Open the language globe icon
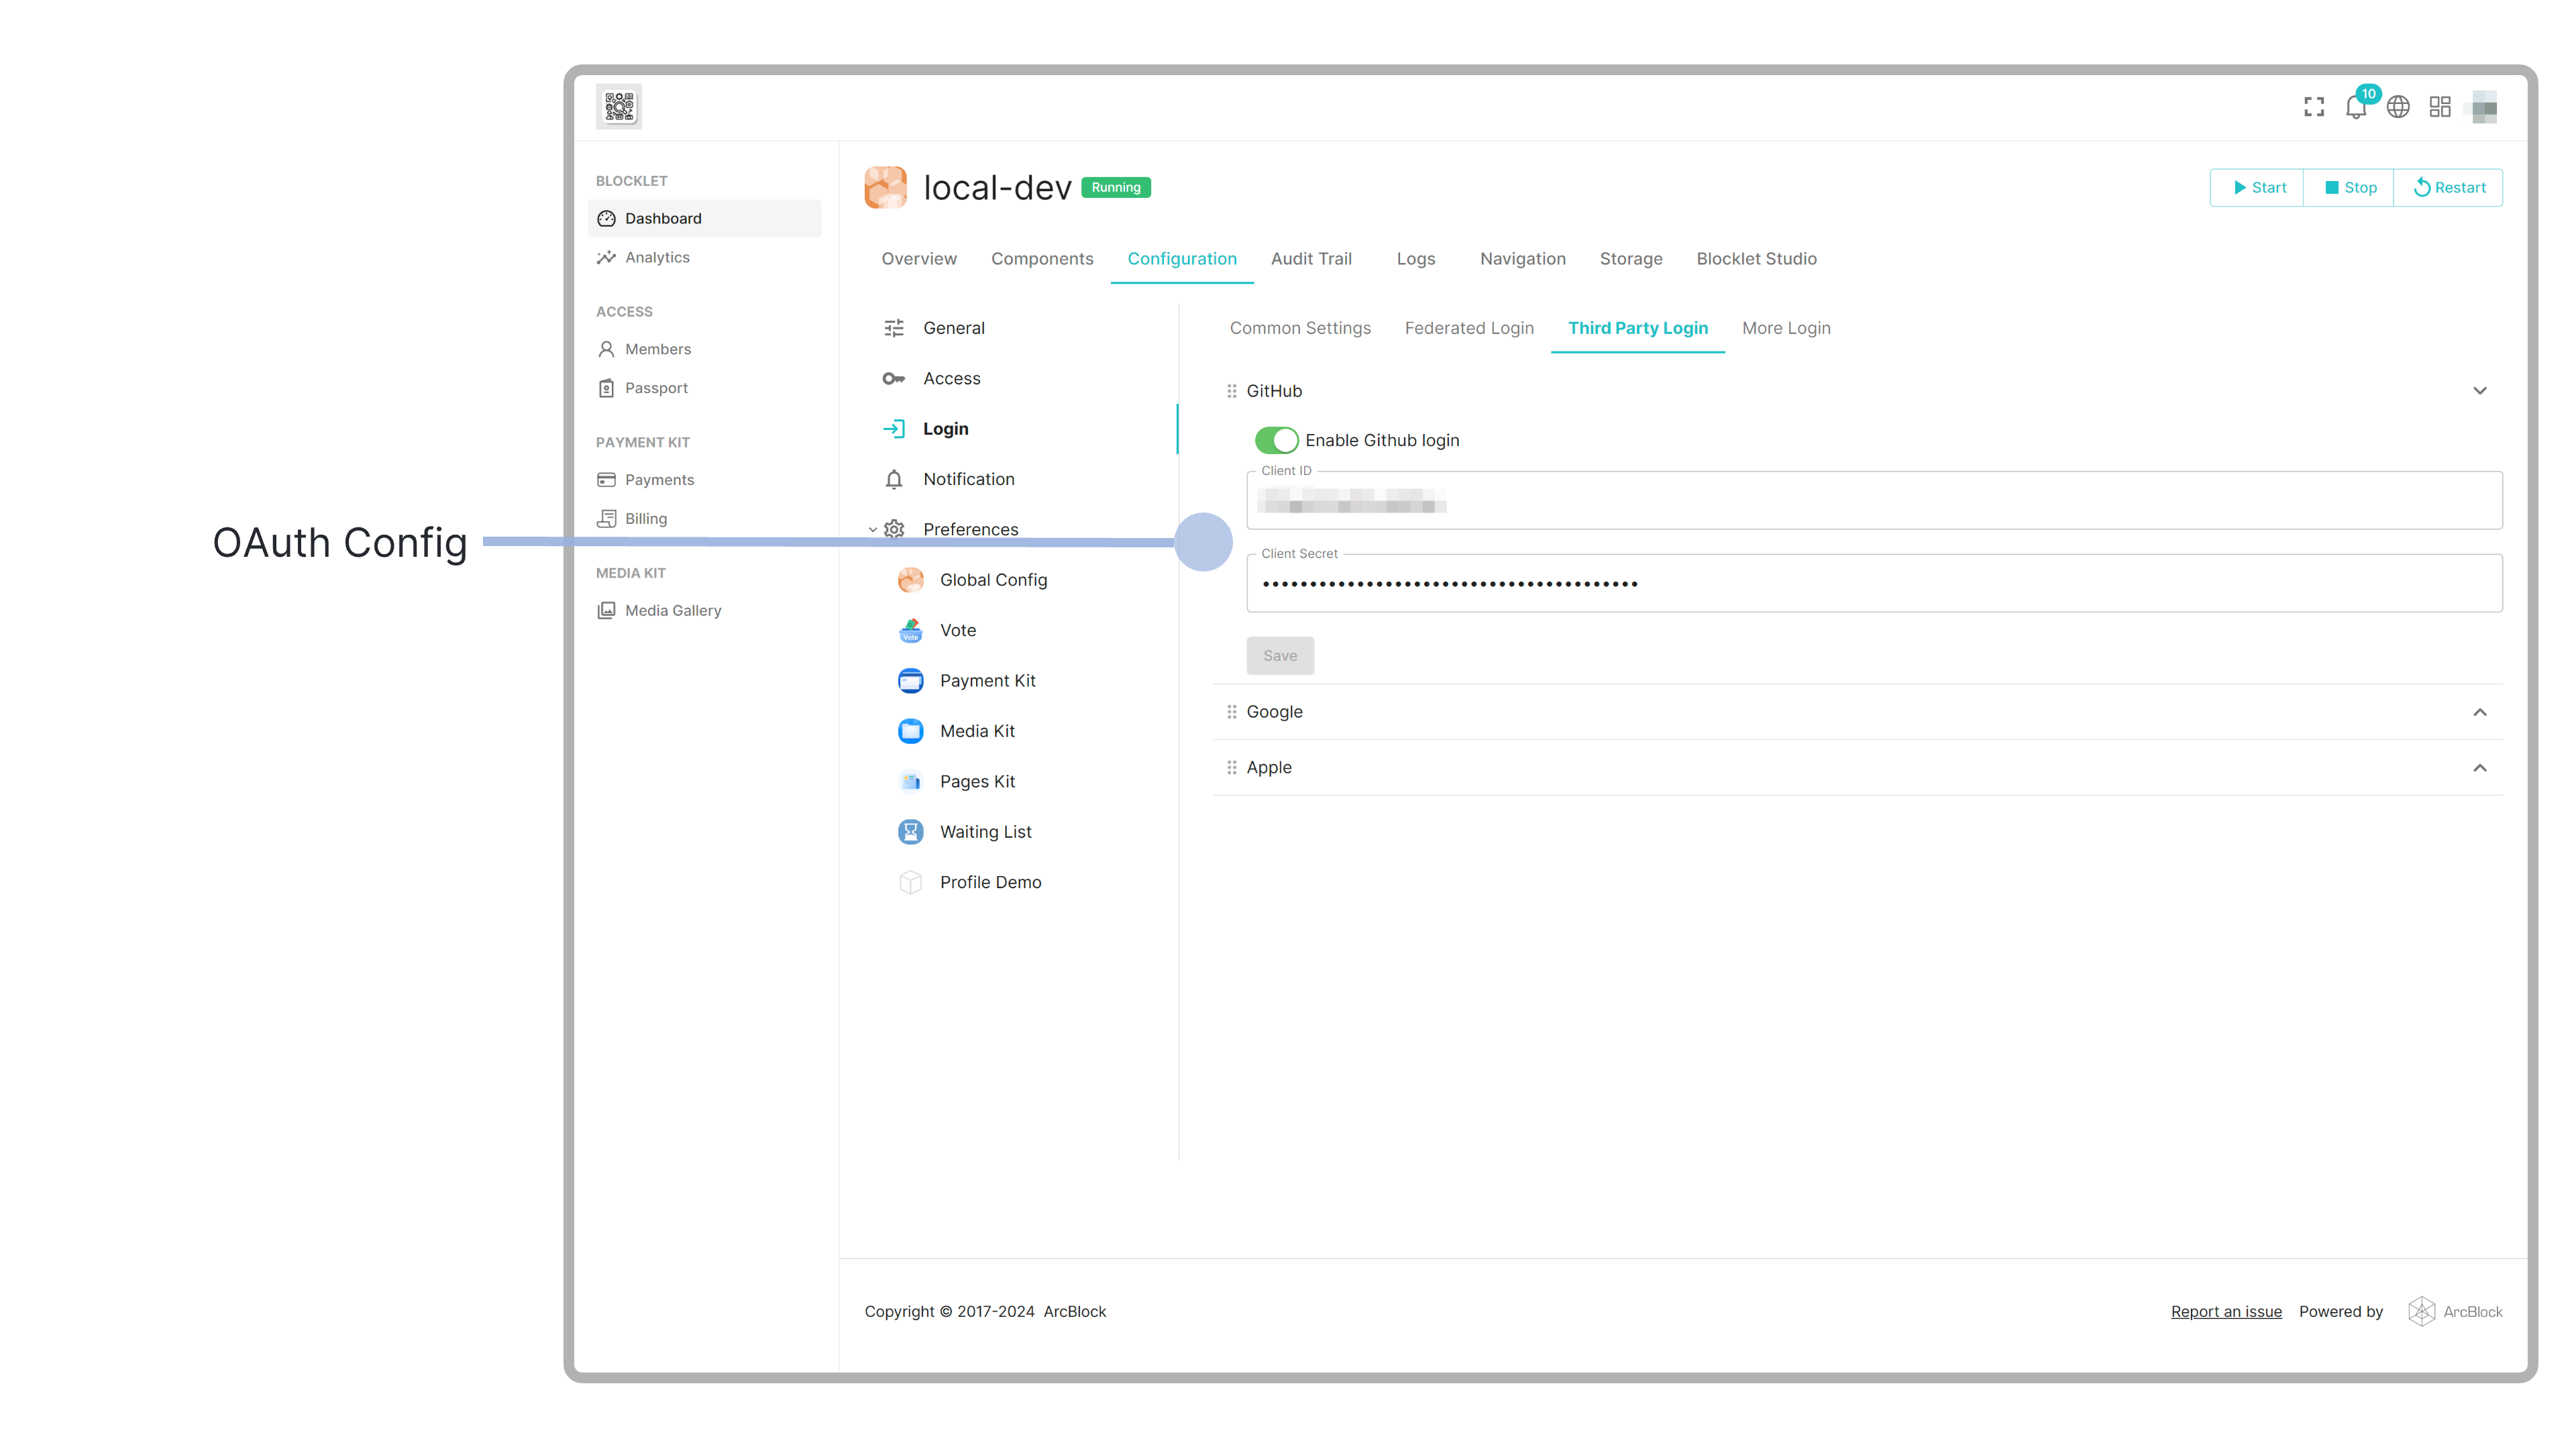 point(2398,107)
